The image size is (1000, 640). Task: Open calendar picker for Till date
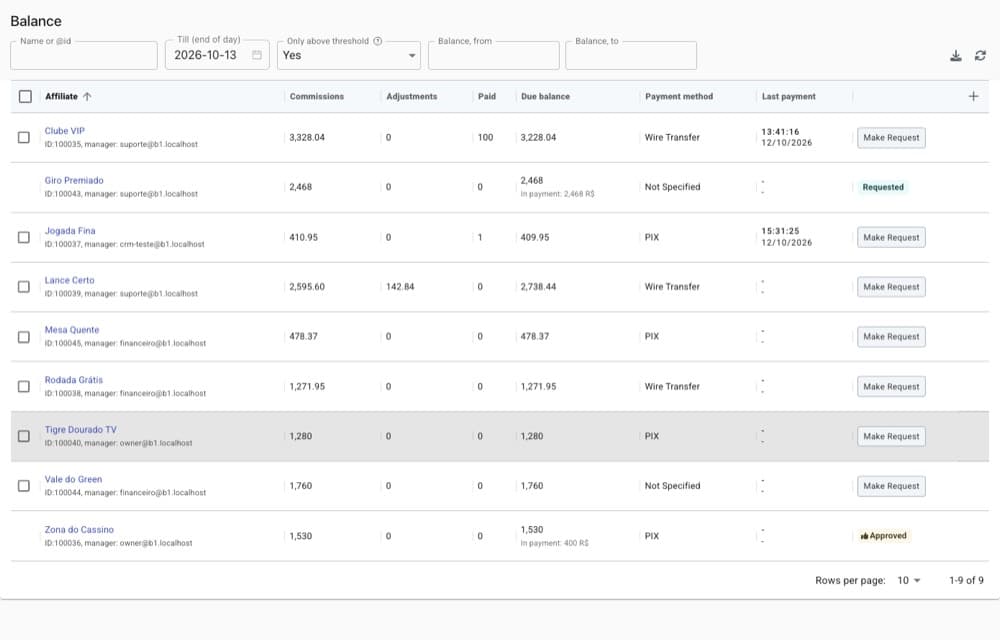(x=257, y=55)
